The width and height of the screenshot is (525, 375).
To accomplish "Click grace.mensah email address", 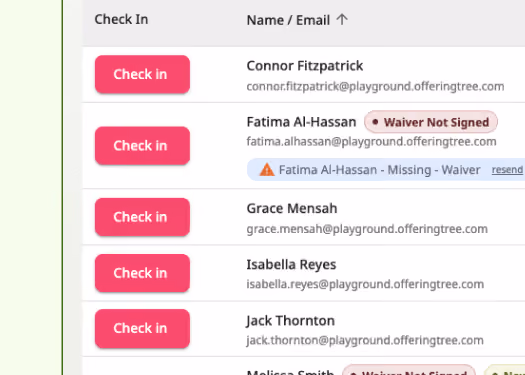I will point(367,229).
